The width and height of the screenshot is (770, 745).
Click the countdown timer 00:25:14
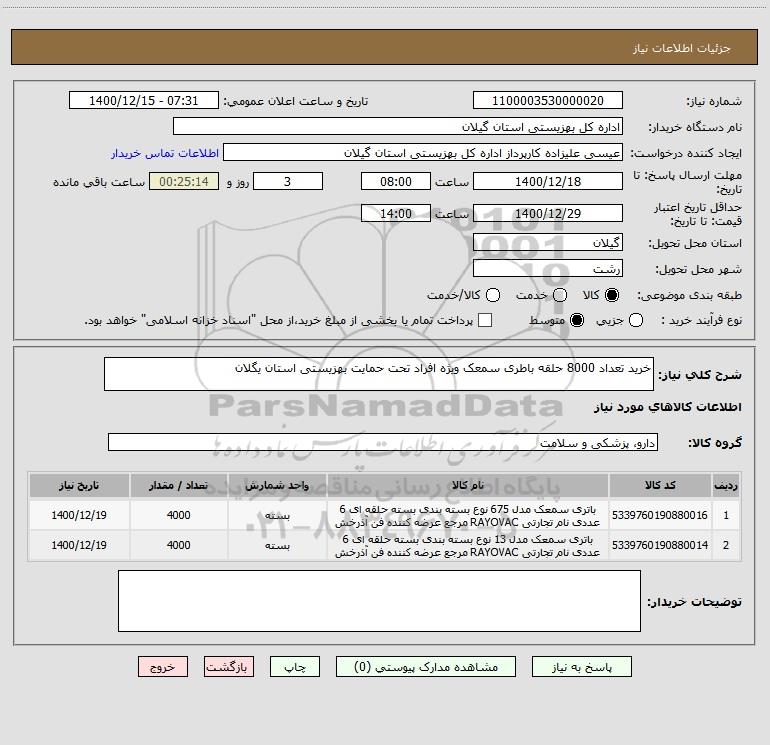coord(184,181)
